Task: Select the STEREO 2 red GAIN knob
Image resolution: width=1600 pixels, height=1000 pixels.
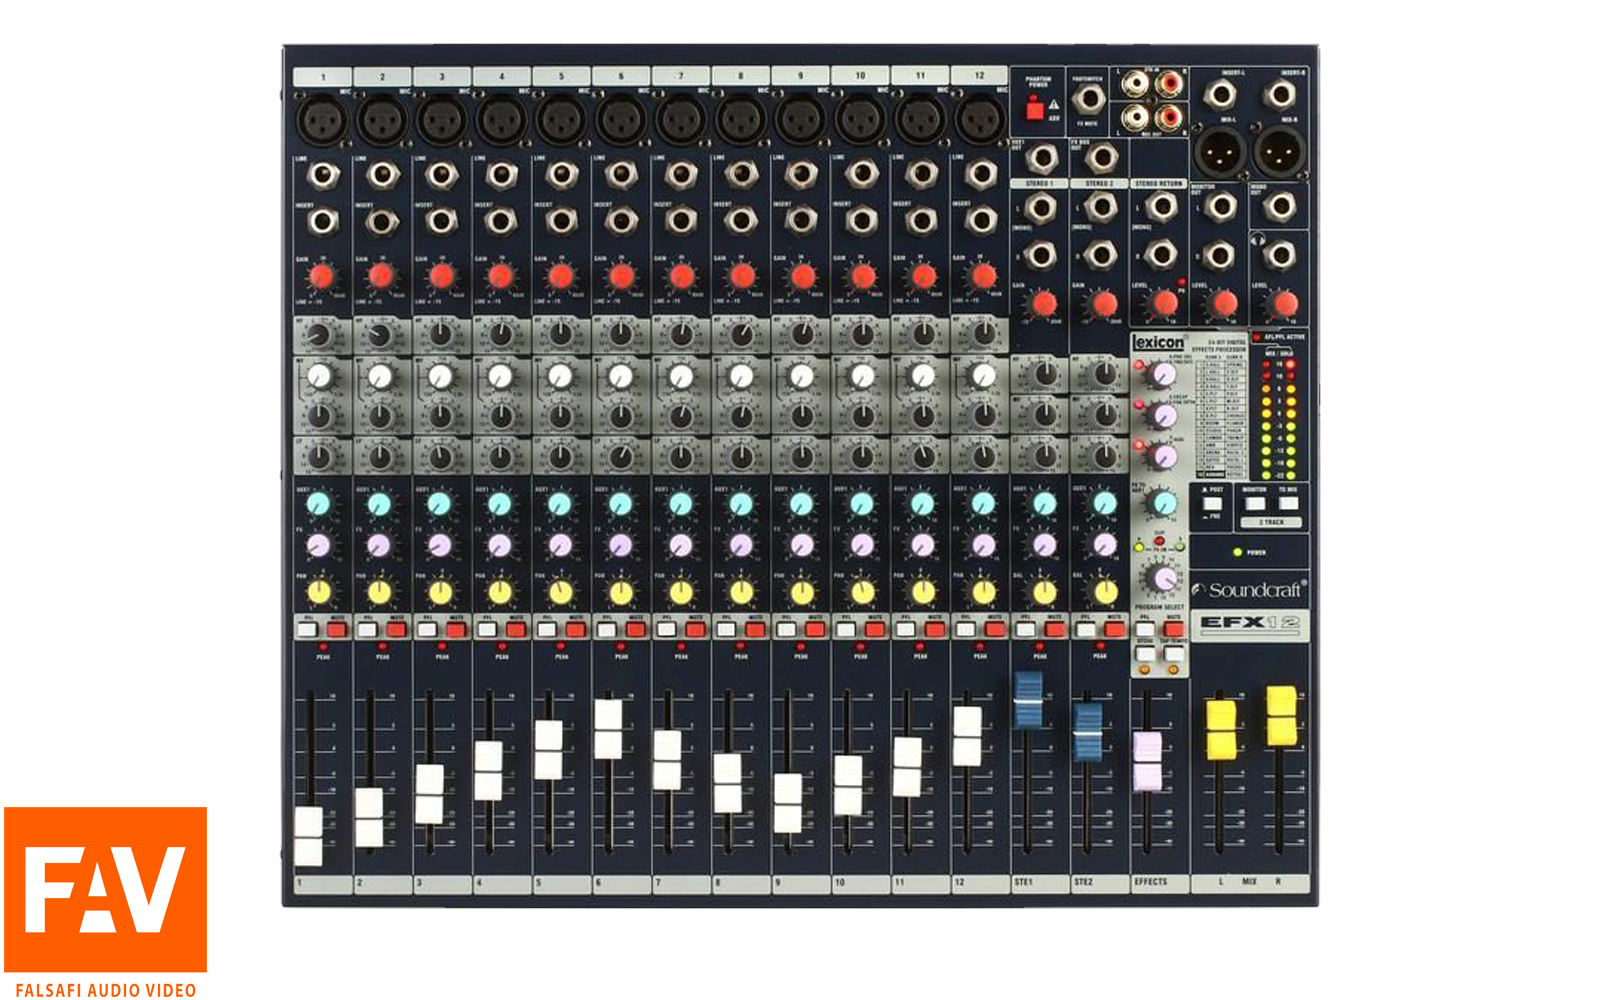Action: 1104,302
